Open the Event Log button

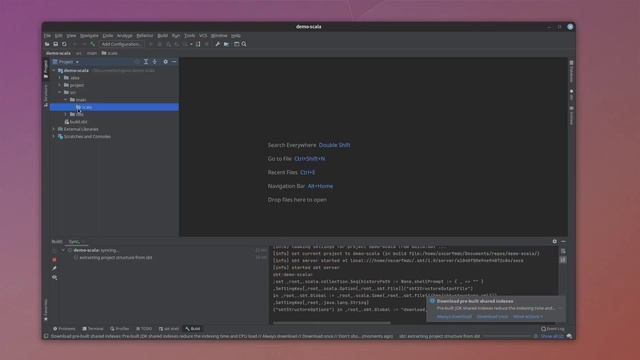point(553,329)
